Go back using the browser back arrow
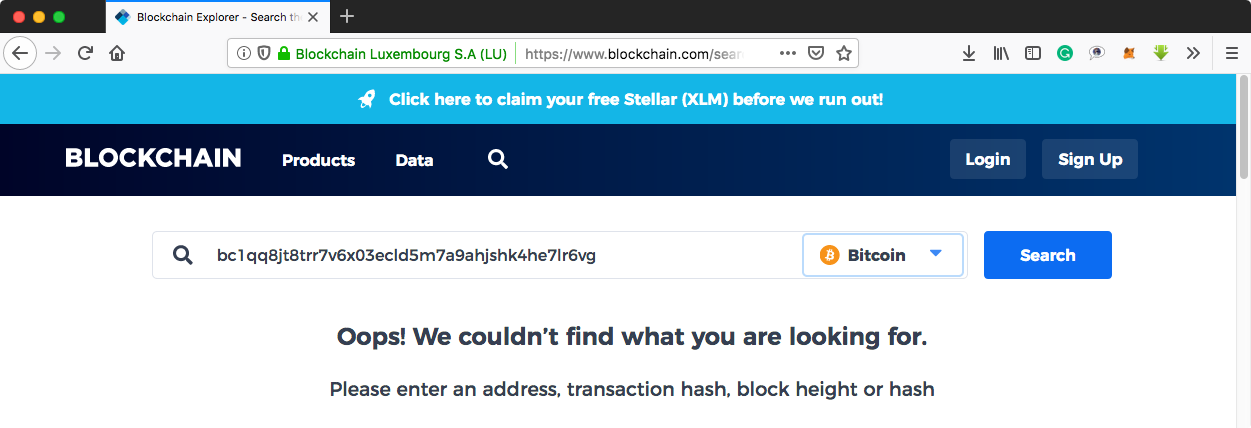1251x428 pixels. coord(20,53)
